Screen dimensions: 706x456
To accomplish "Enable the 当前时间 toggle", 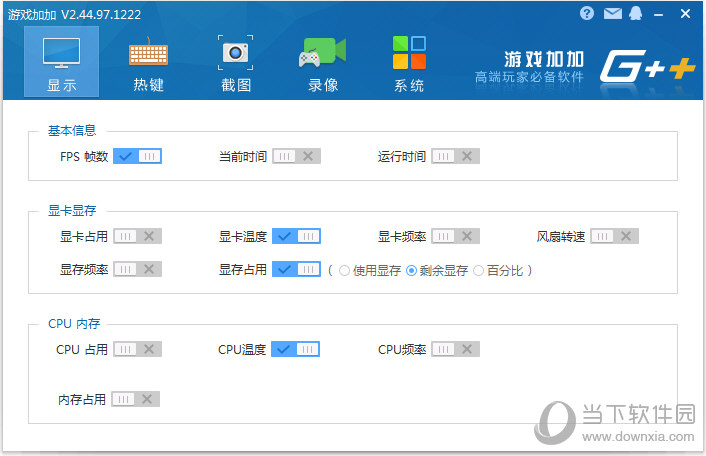I will [296, 156].
